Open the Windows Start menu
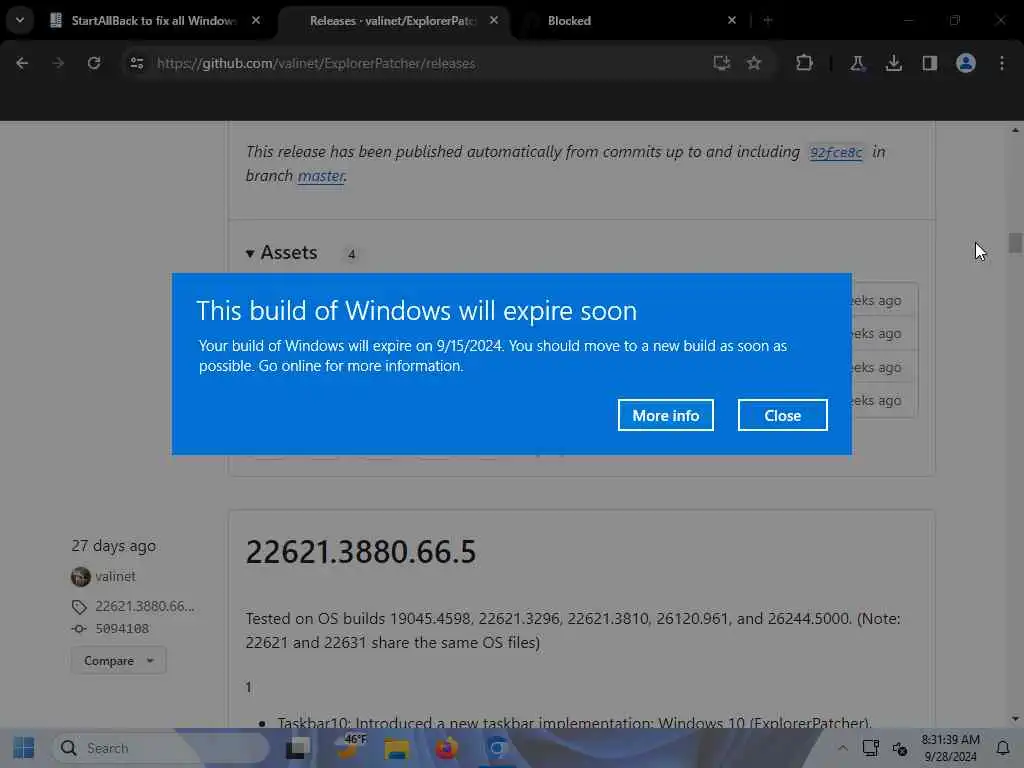1024x768 pixels. [x=24, y=748]
